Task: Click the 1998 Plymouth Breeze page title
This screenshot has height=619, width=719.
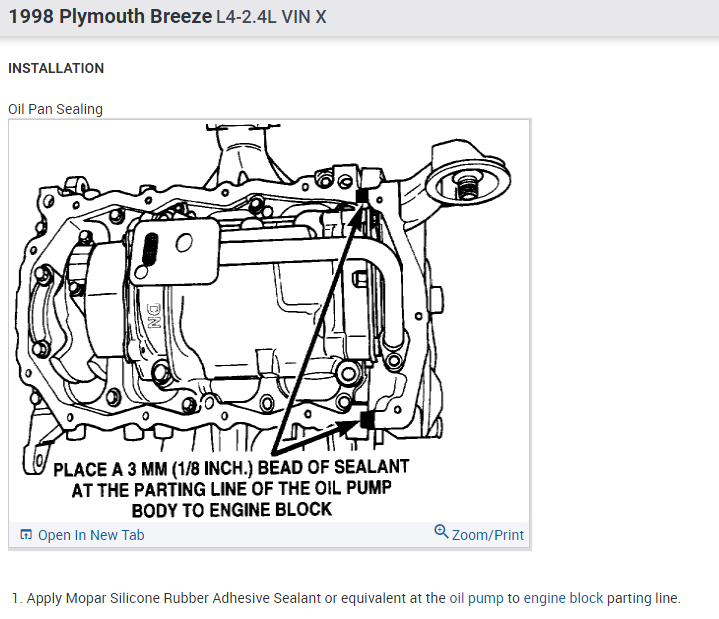Action: pos(111,17)
